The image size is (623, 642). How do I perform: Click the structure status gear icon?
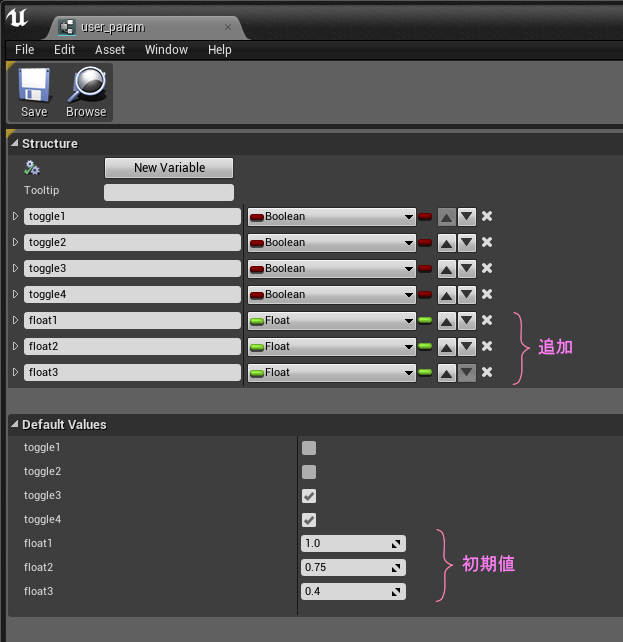coord(32,168)
